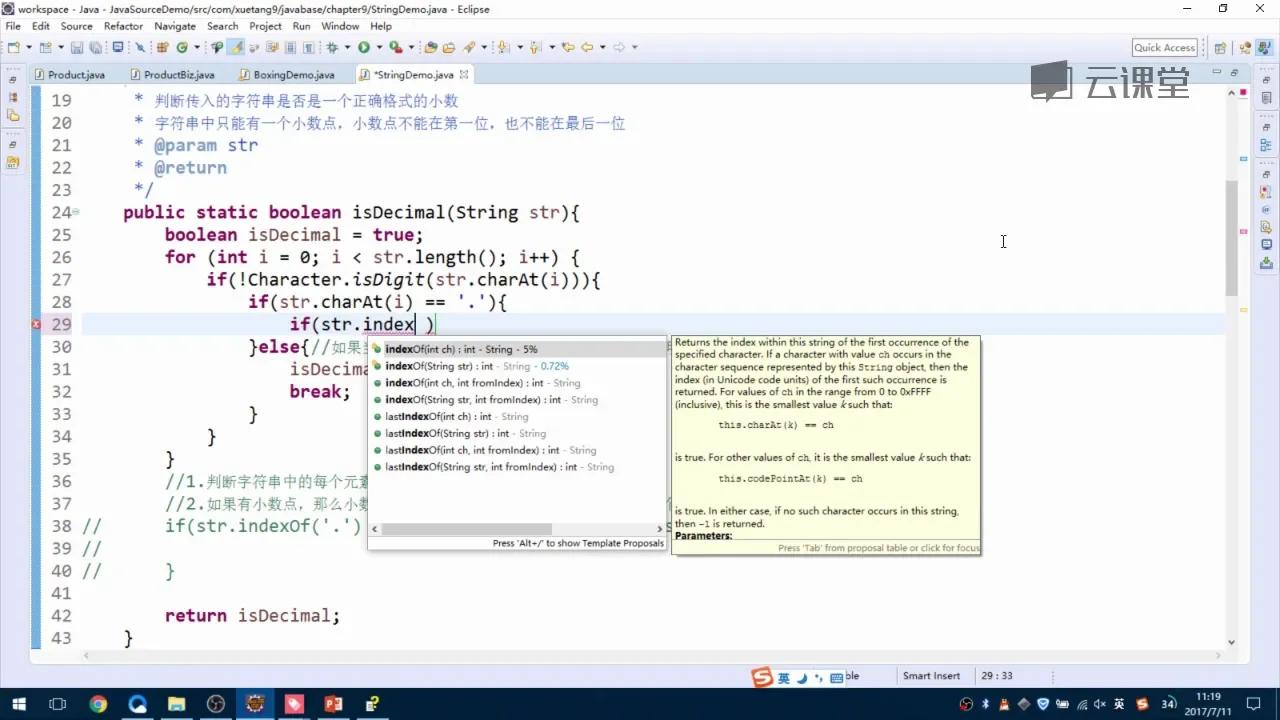Open the Back navigation history dropdown
1280x720 pixels.
(602, 47)
